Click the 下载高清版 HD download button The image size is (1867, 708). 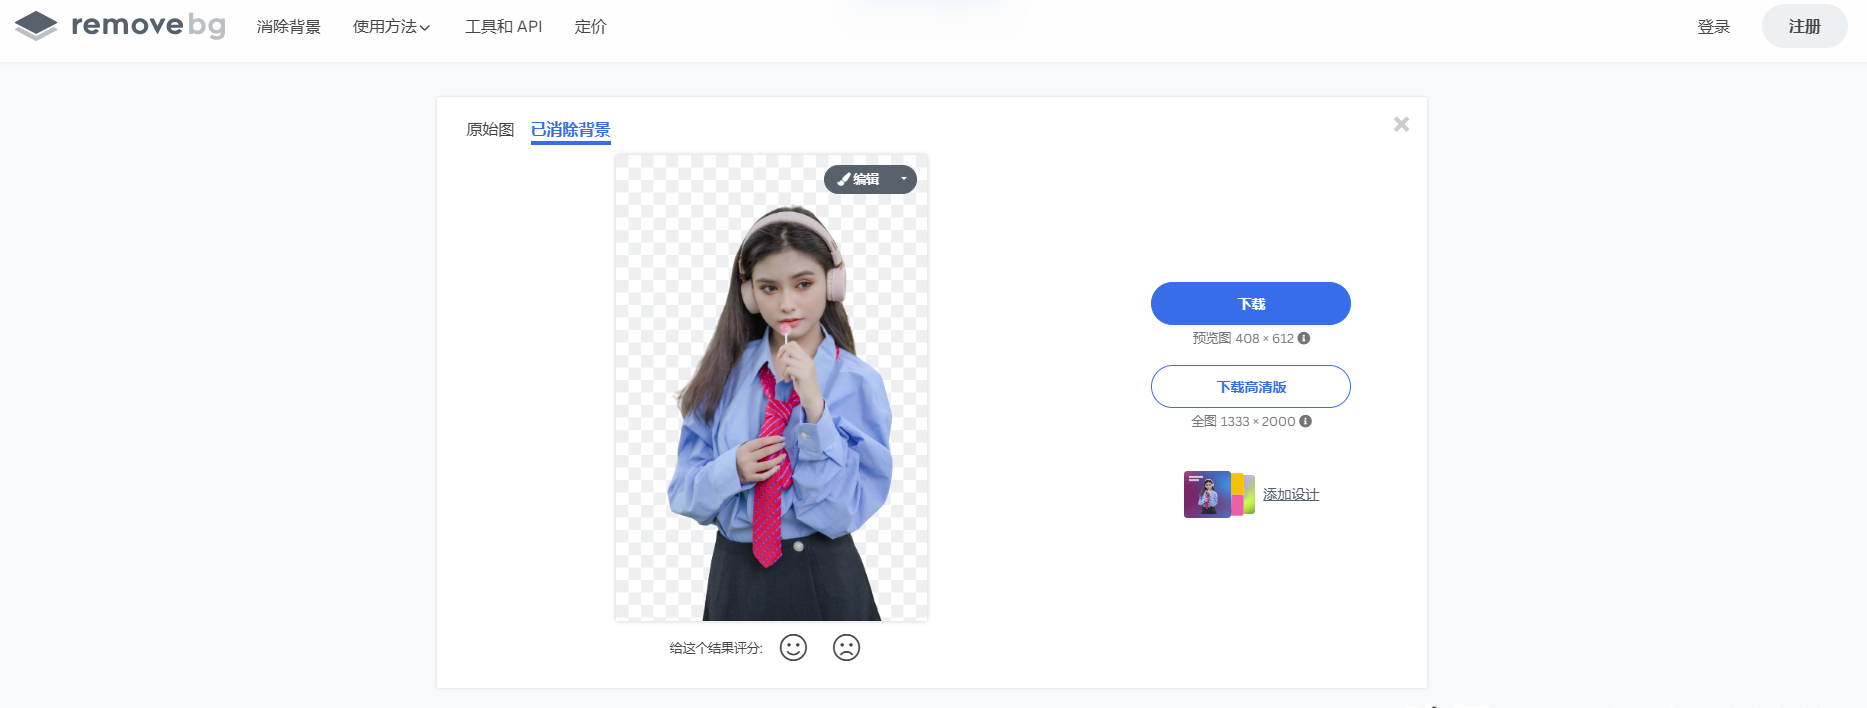[1251, 386]
